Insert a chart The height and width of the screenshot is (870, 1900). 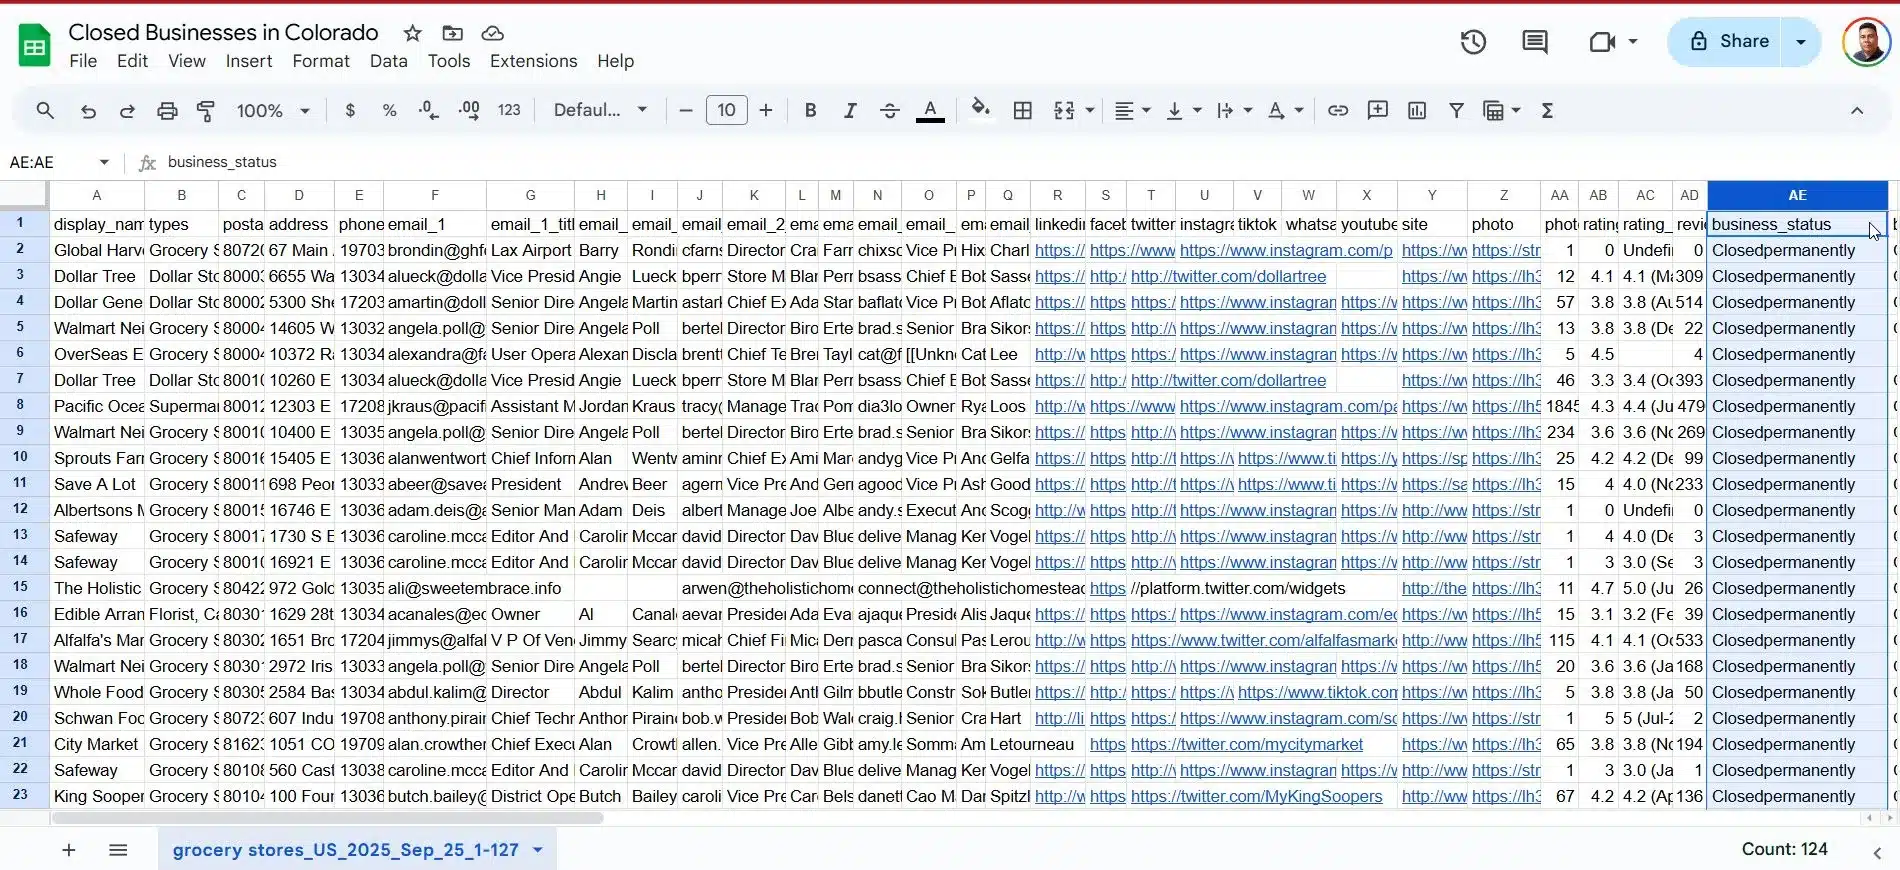[x=1417, y=110]
